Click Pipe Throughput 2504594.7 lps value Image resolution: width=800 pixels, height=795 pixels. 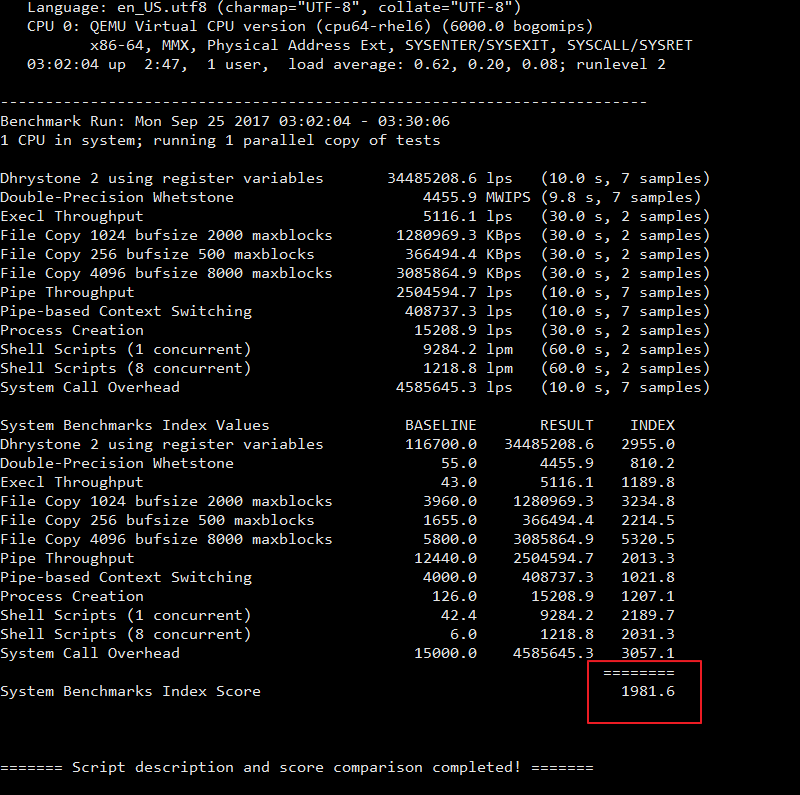click(454, 292)
